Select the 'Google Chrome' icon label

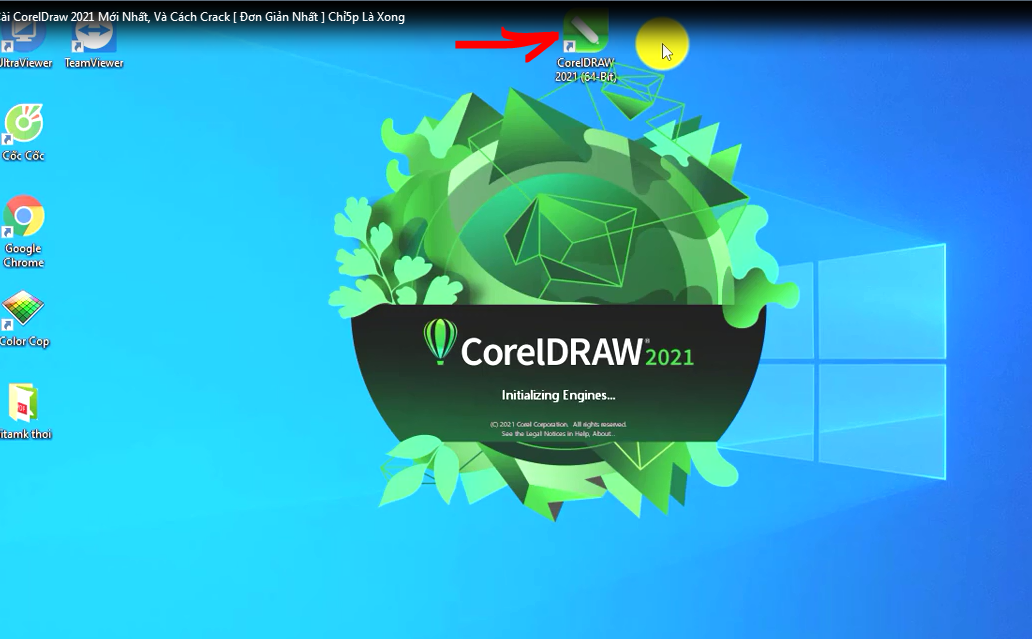pos(24,255)
